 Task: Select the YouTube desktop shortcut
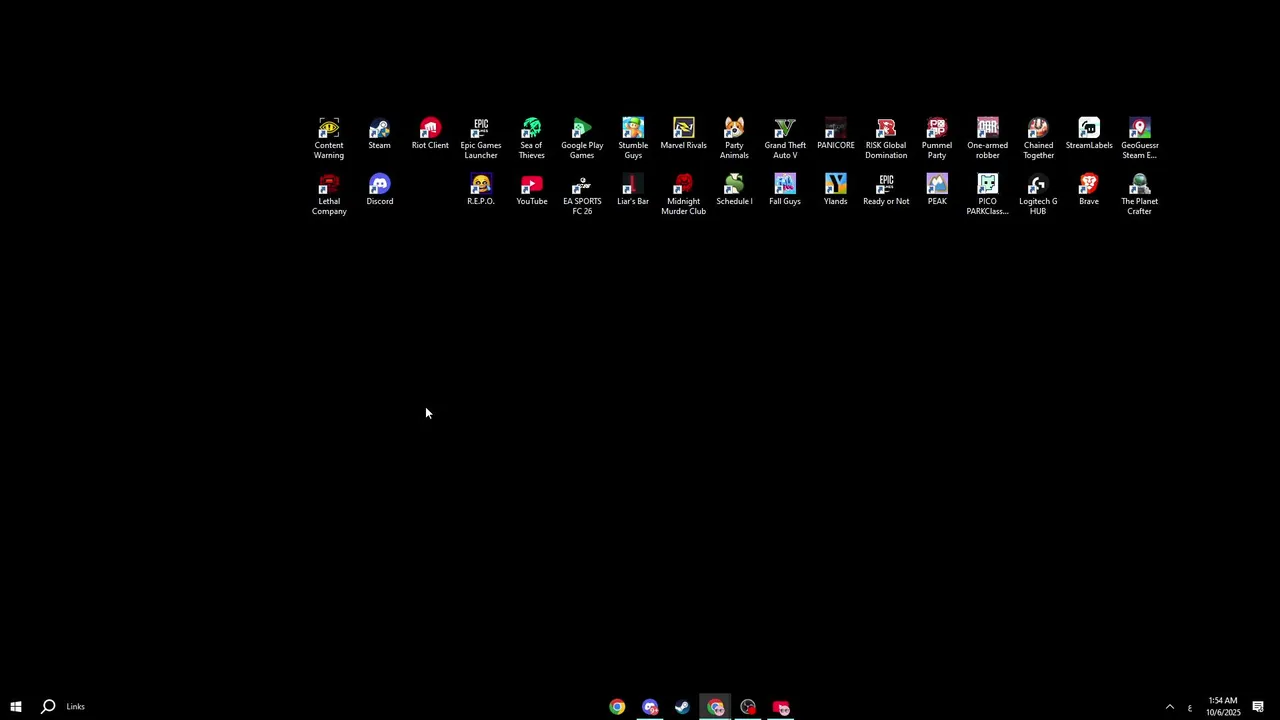coord(532,190)
